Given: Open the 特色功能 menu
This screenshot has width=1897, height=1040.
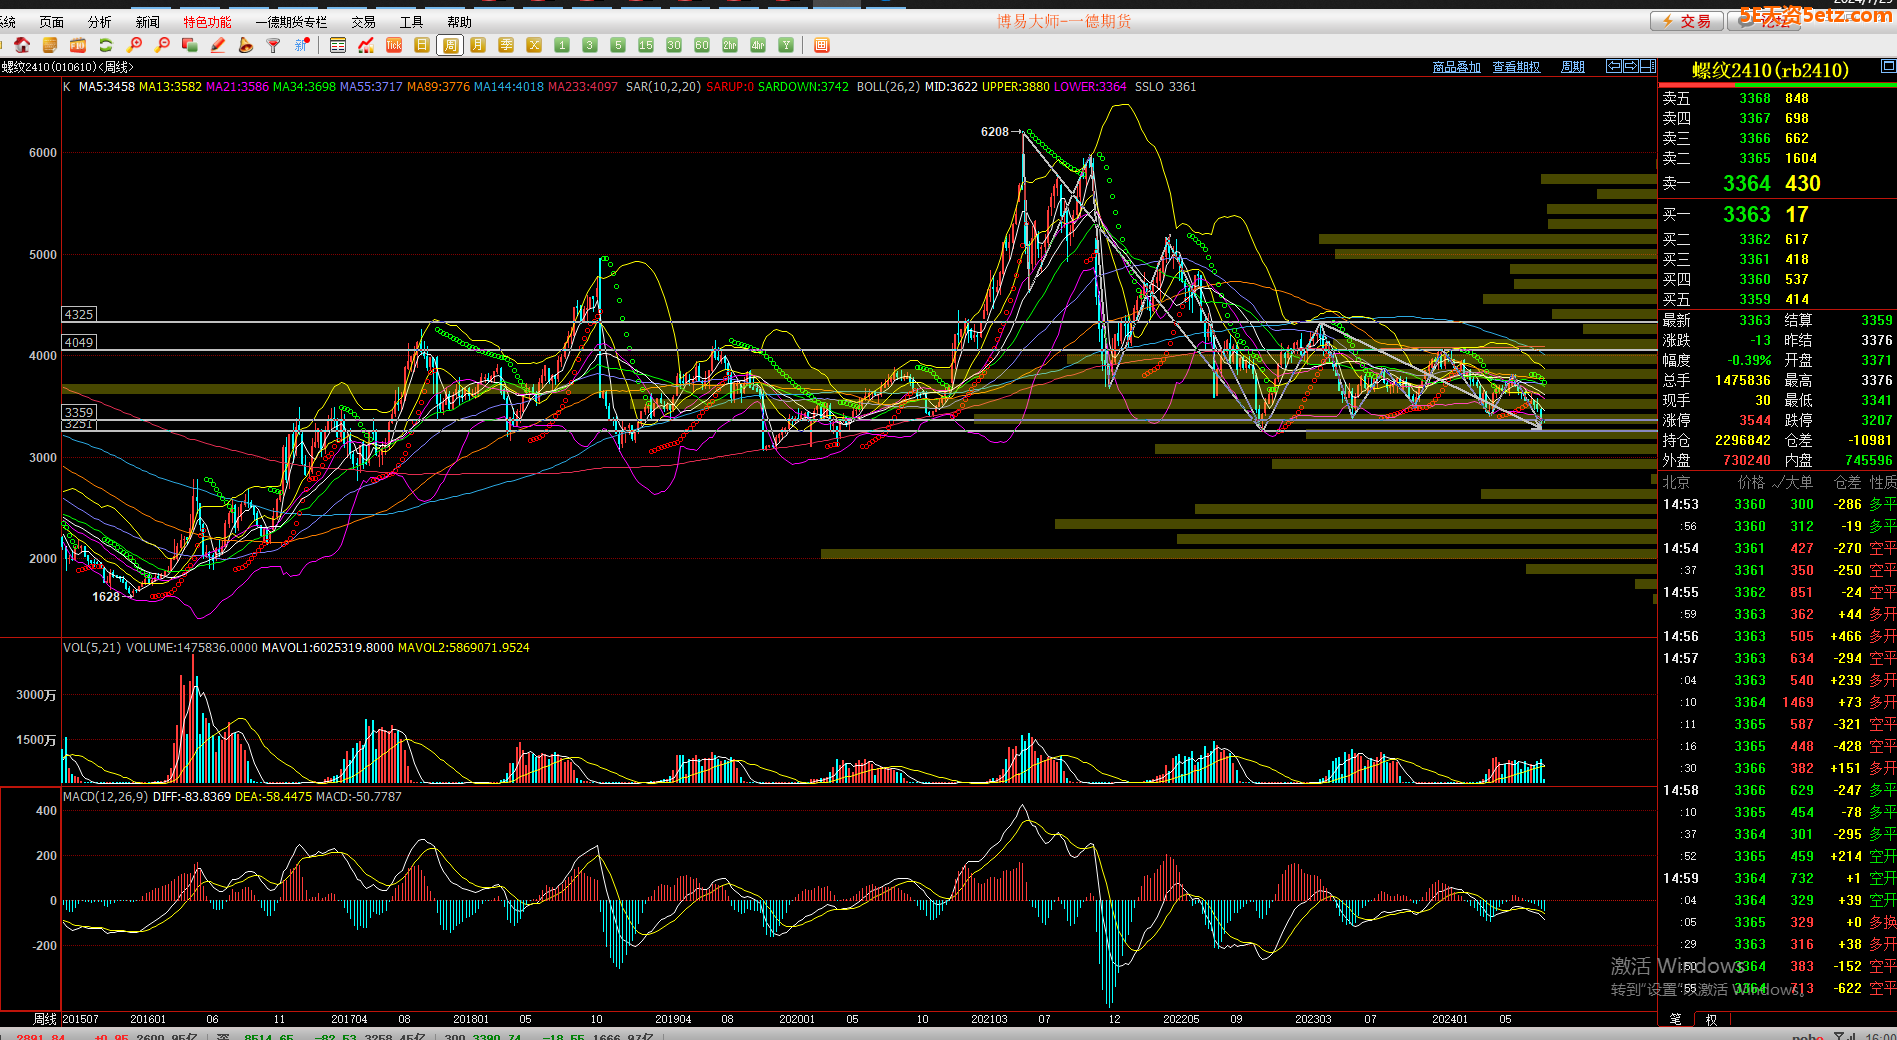Looking at the screenshot, I should [x=207, y=22].
